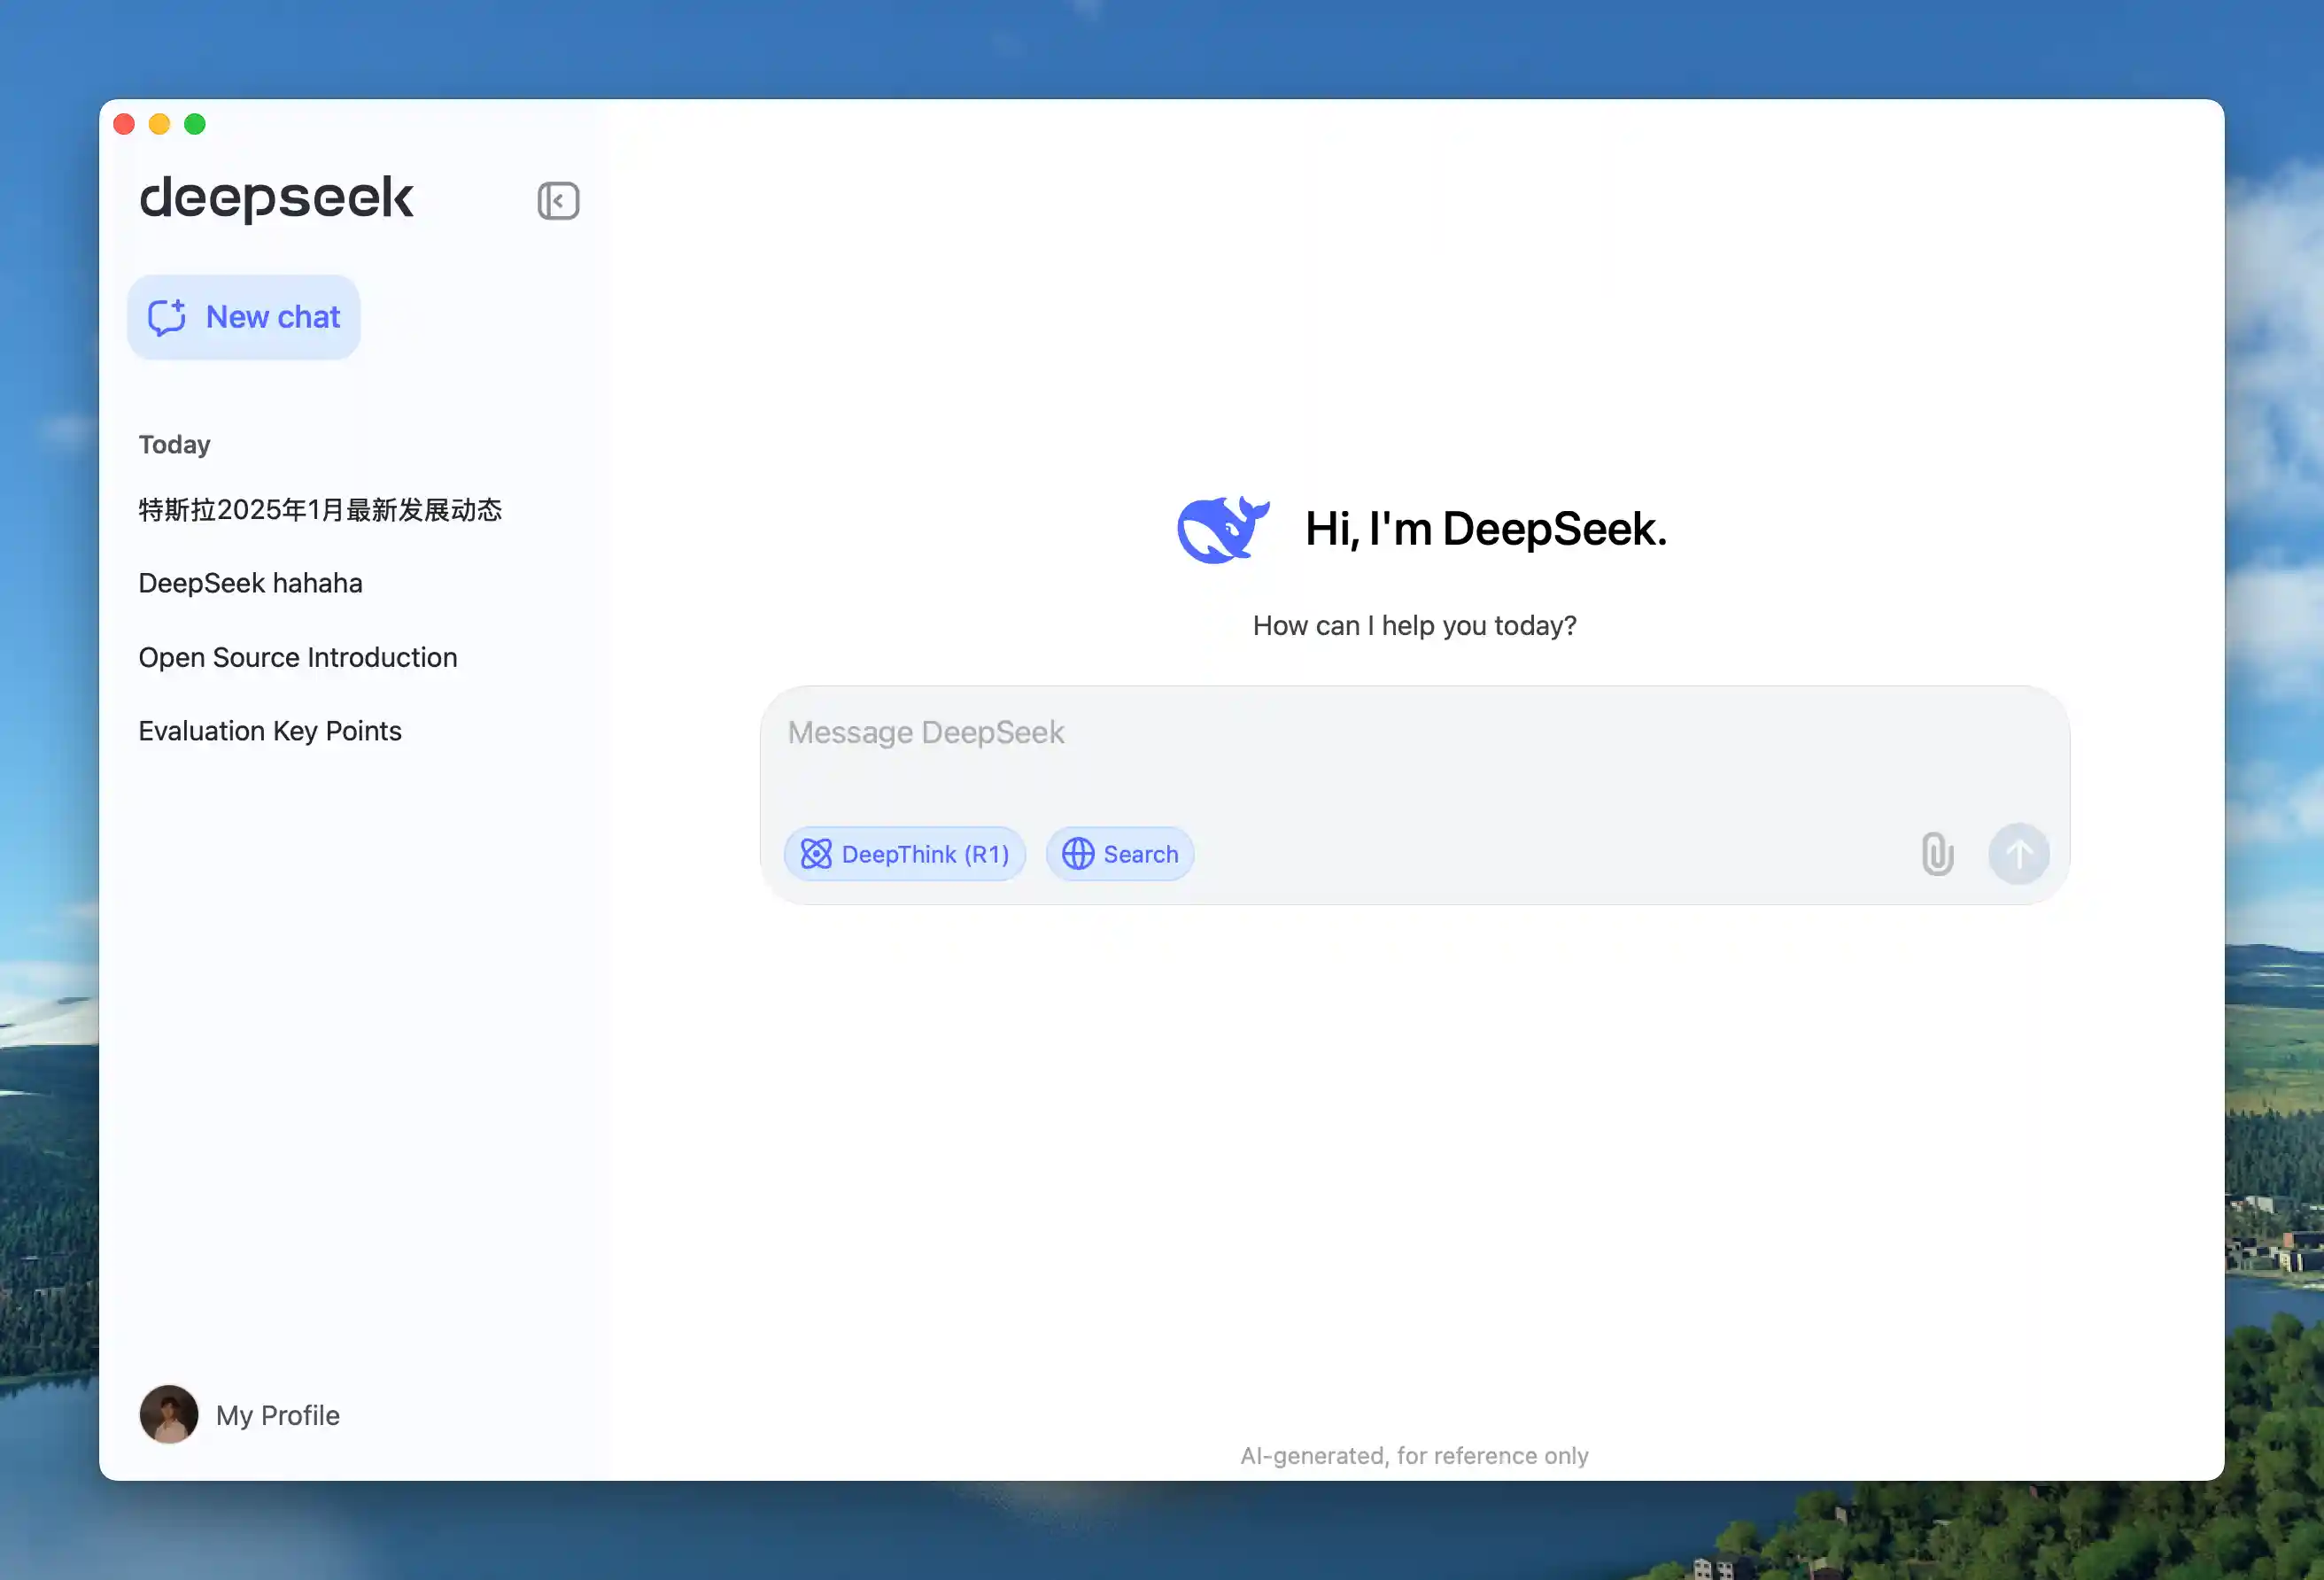This screenshot has width=2324, height=1580.
Task: Start a New chat
Action: (244, 317)
